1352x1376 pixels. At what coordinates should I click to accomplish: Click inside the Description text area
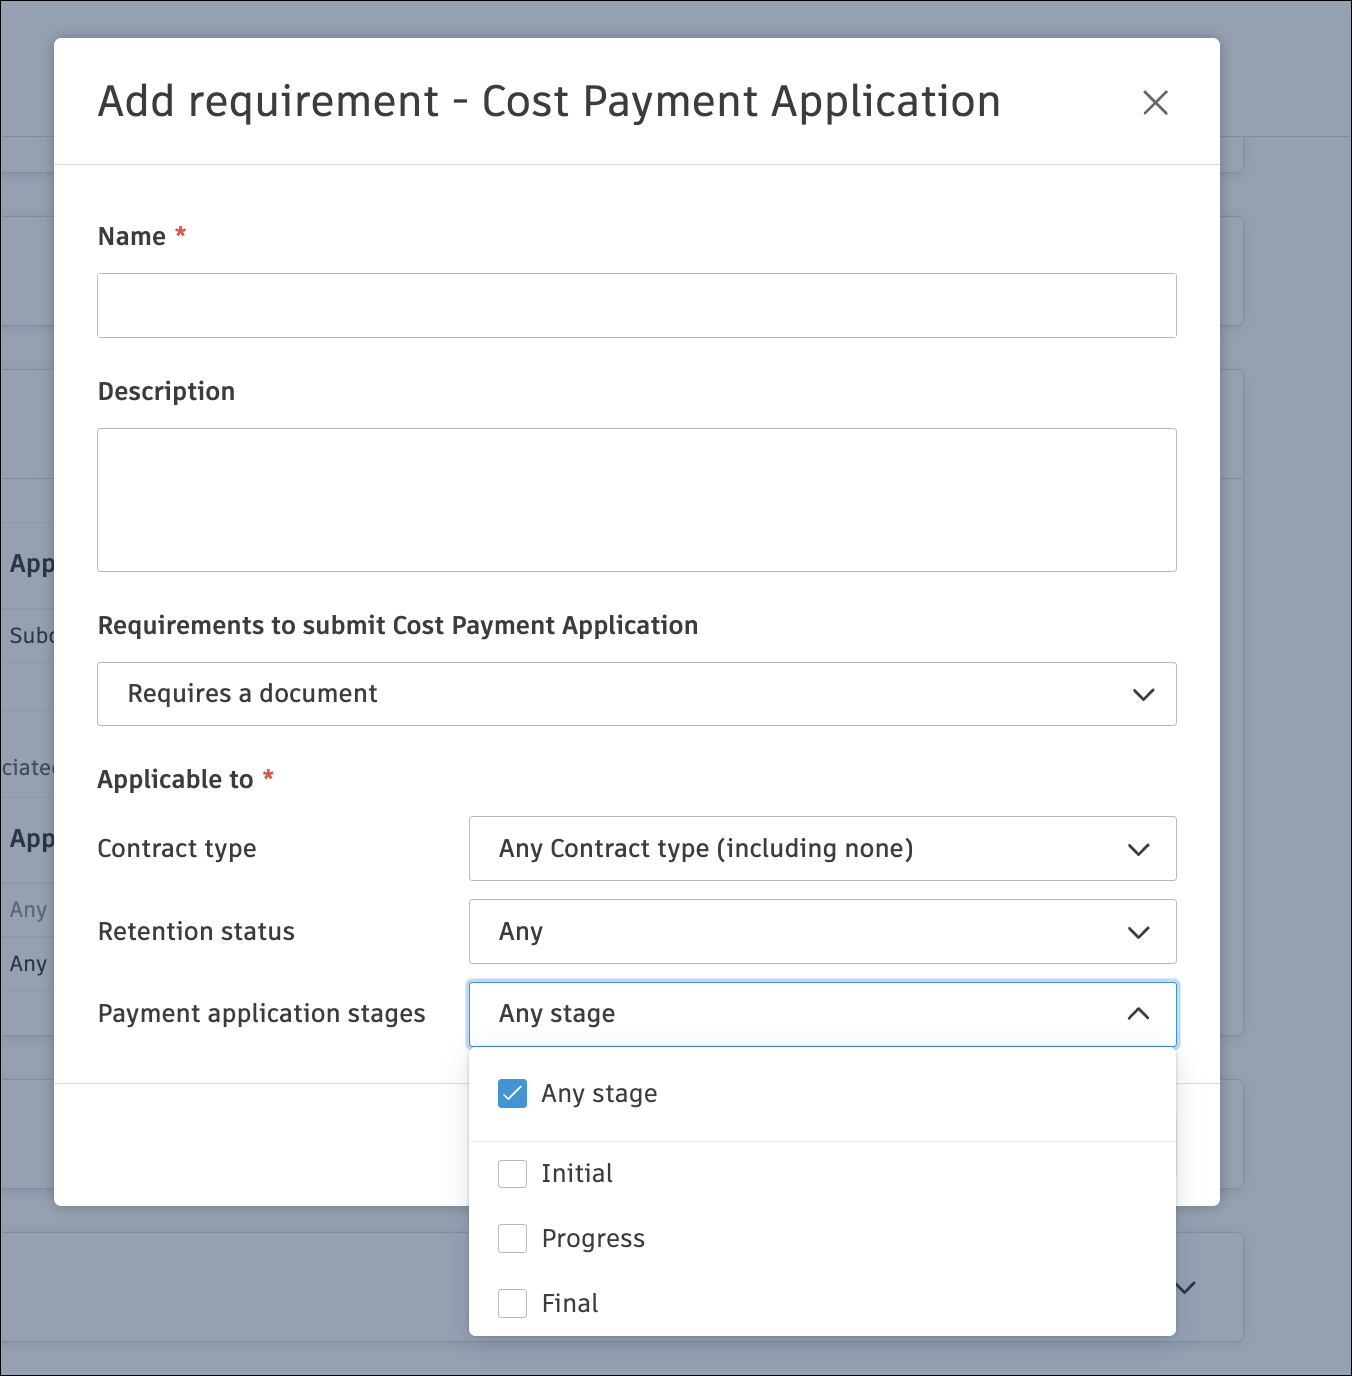(x=637, y=499)
